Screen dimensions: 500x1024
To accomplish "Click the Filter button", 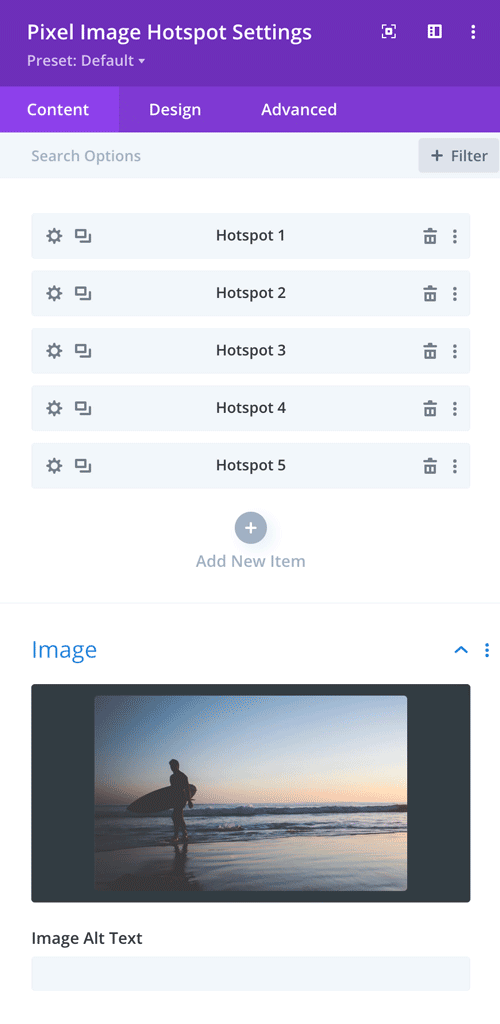I will pos(459,155).
